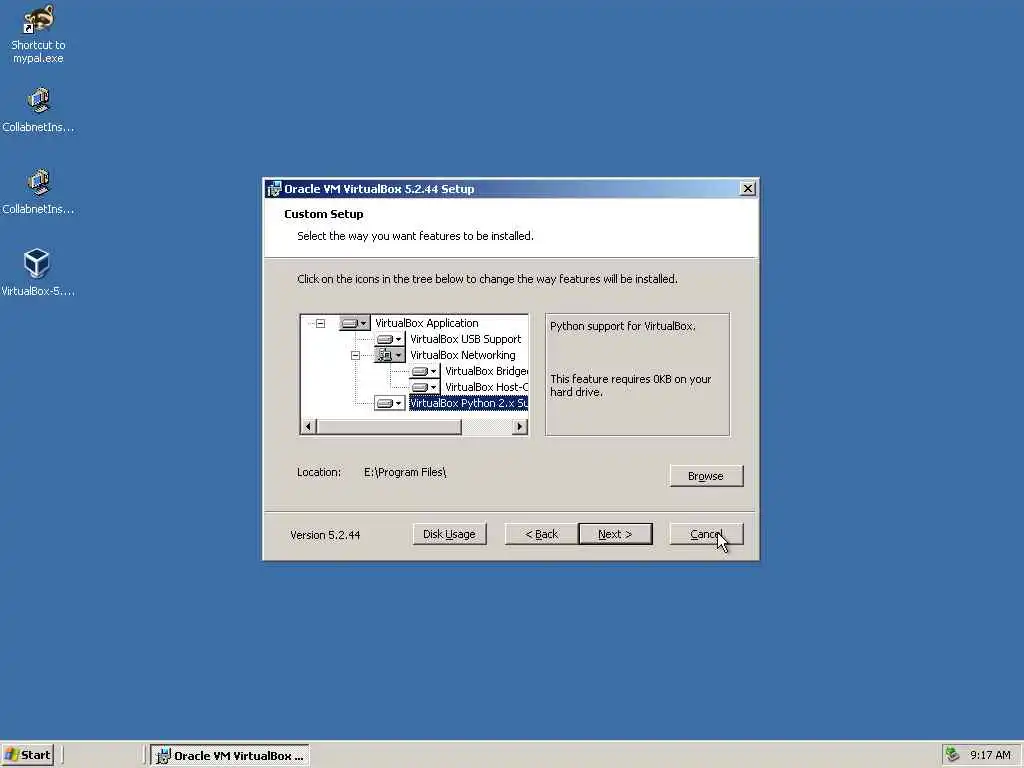The width and height of the screenshot is (1024, 768).
Task: Click the 9:17 AM taskbar clock
Action: point(990,755)
